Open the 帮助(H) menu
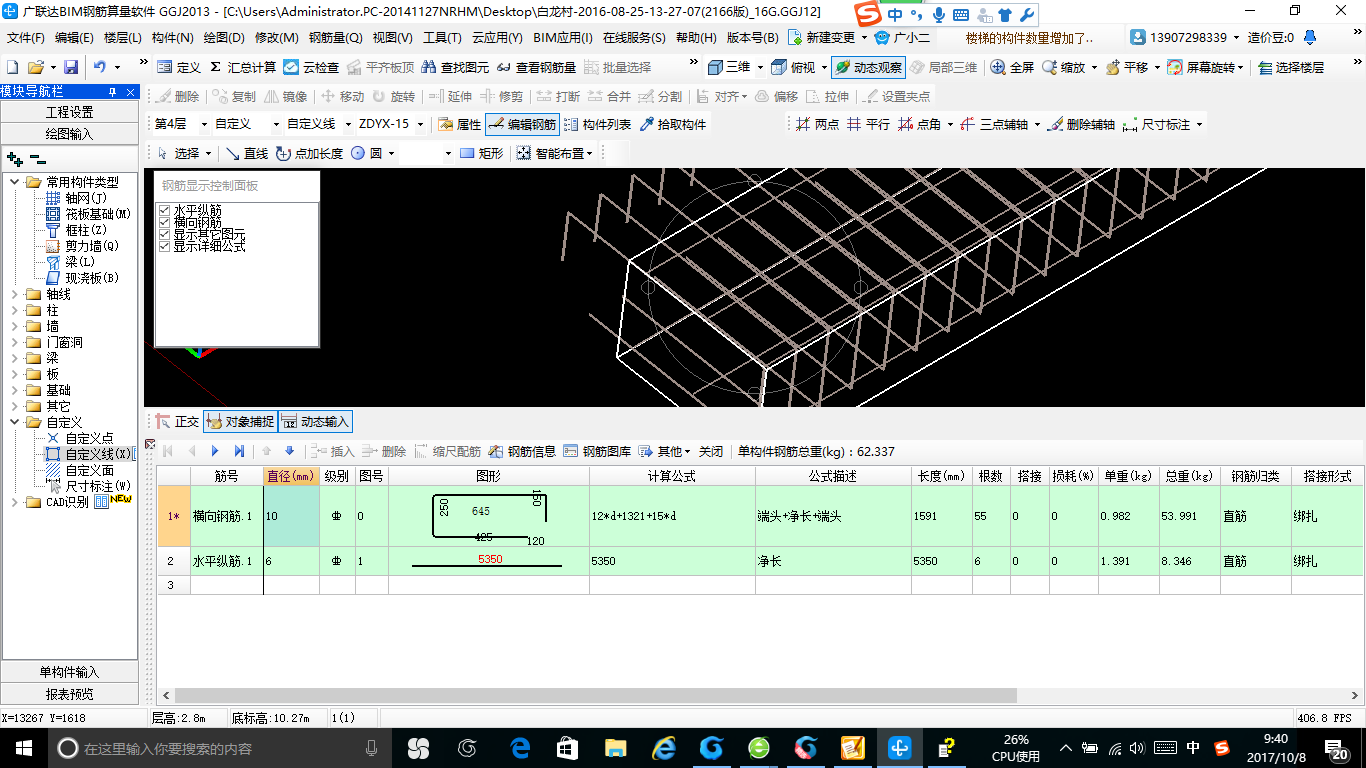1366x768 pixels. (696, 38)
